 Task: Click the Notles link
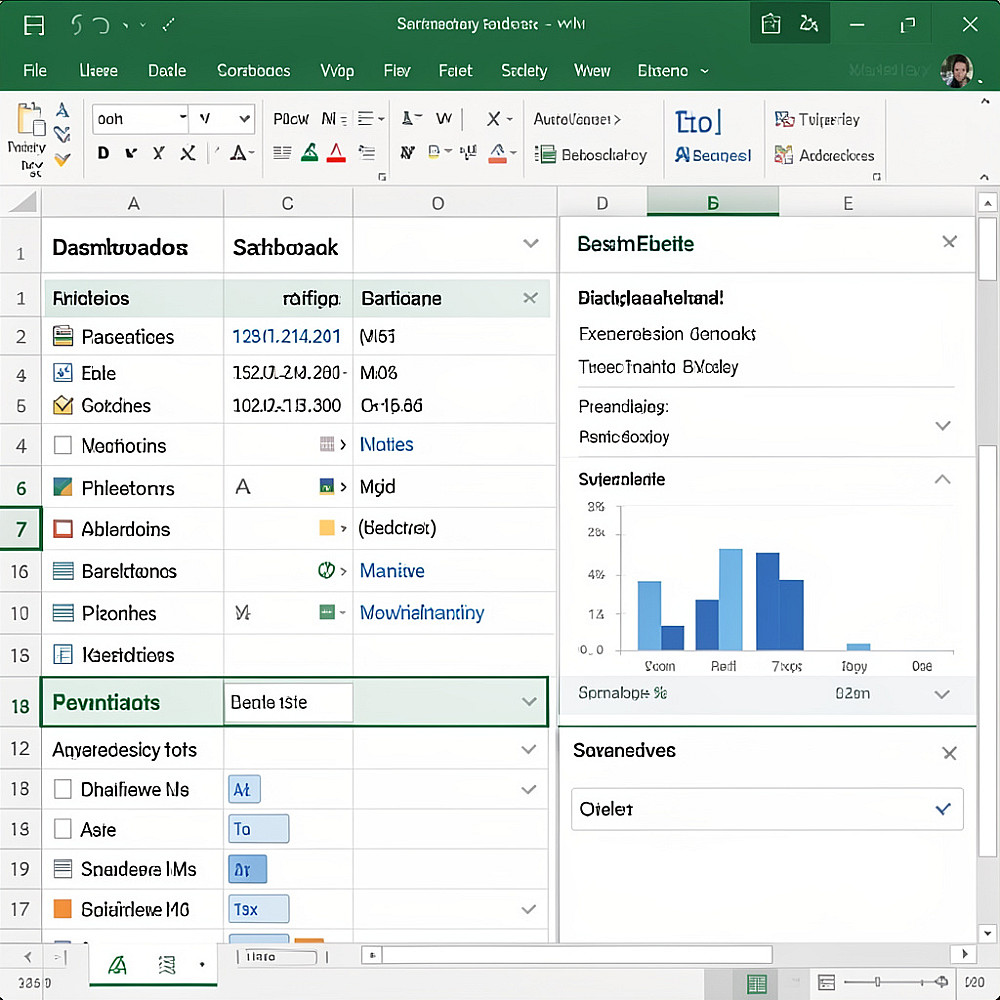tap(386, 444)
